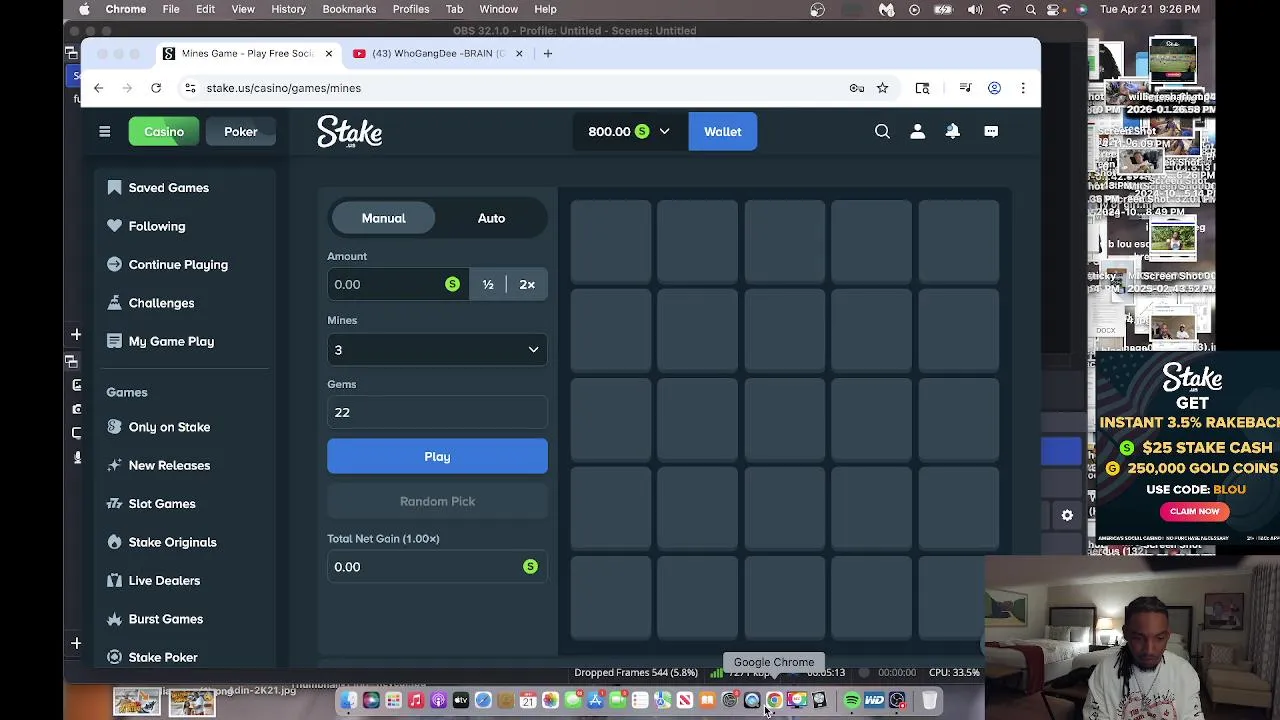Click the Total Net Gain field
The width and height of the screenshot is (1280, 720).
click(437, 567)
